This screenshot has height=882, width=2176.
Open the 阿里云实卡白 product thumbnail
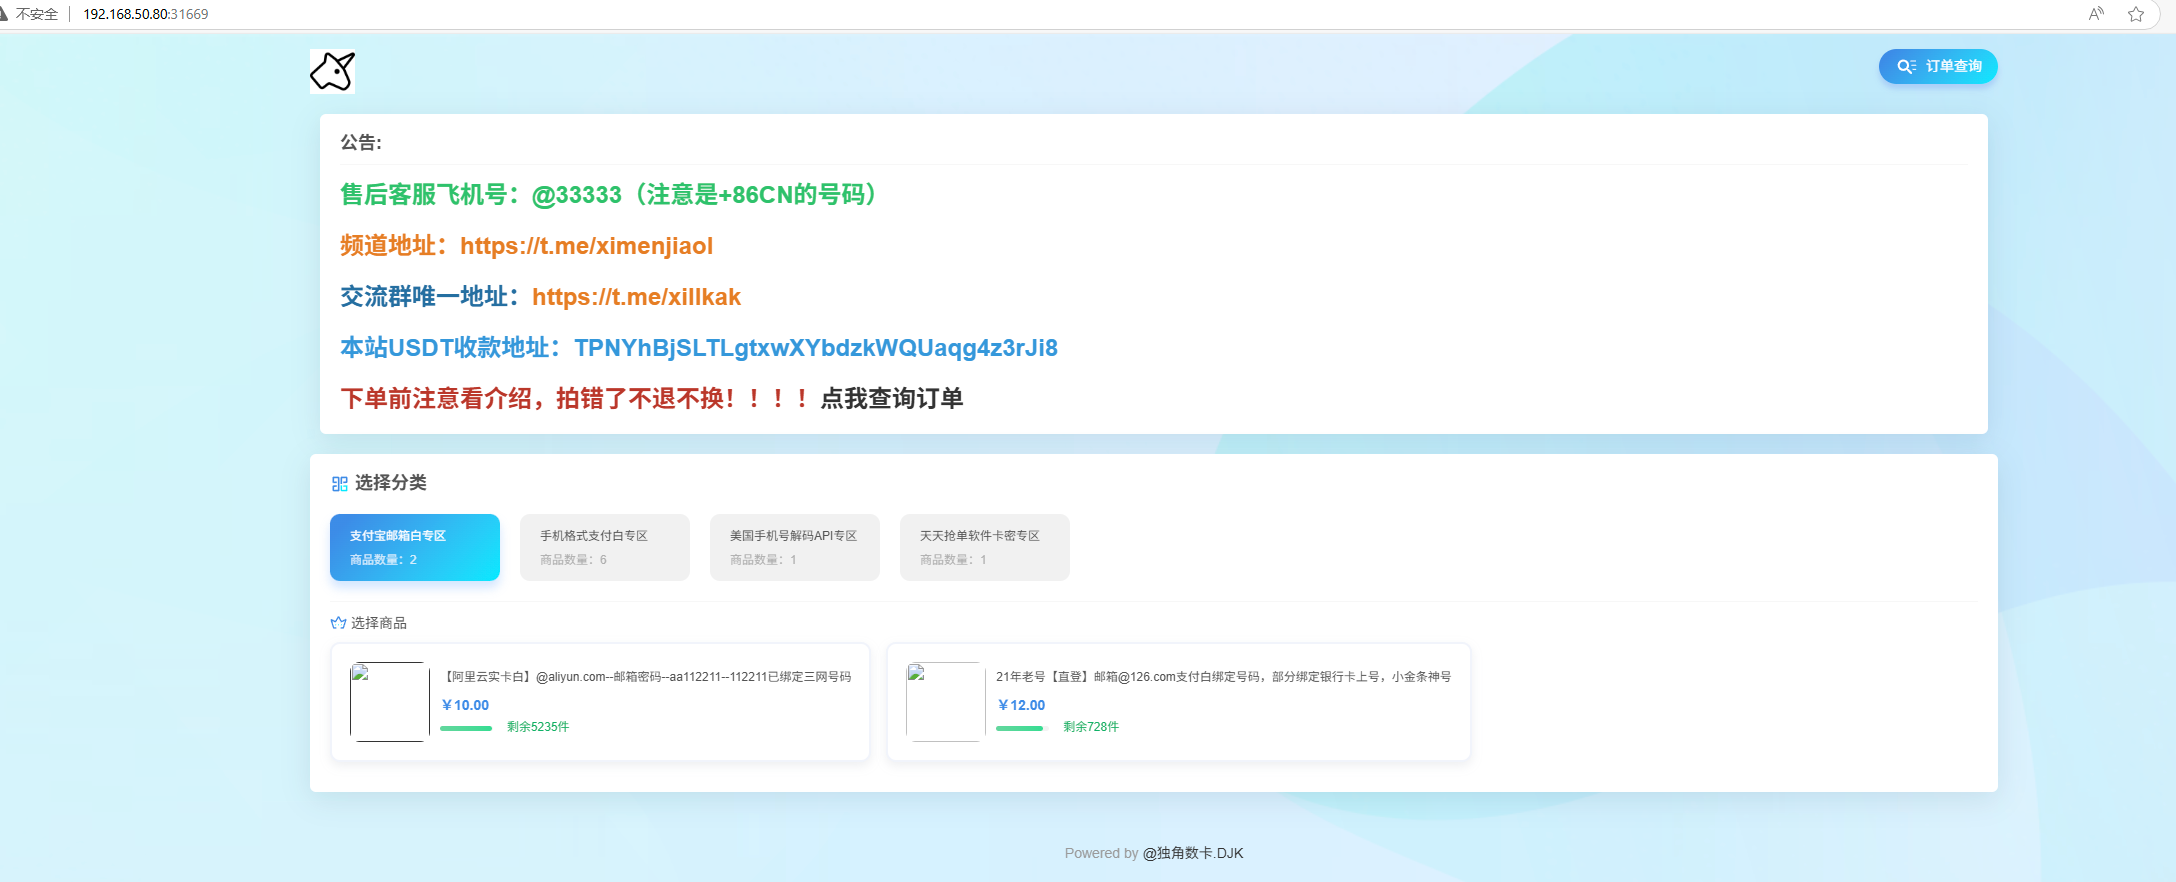click(390, 702)
